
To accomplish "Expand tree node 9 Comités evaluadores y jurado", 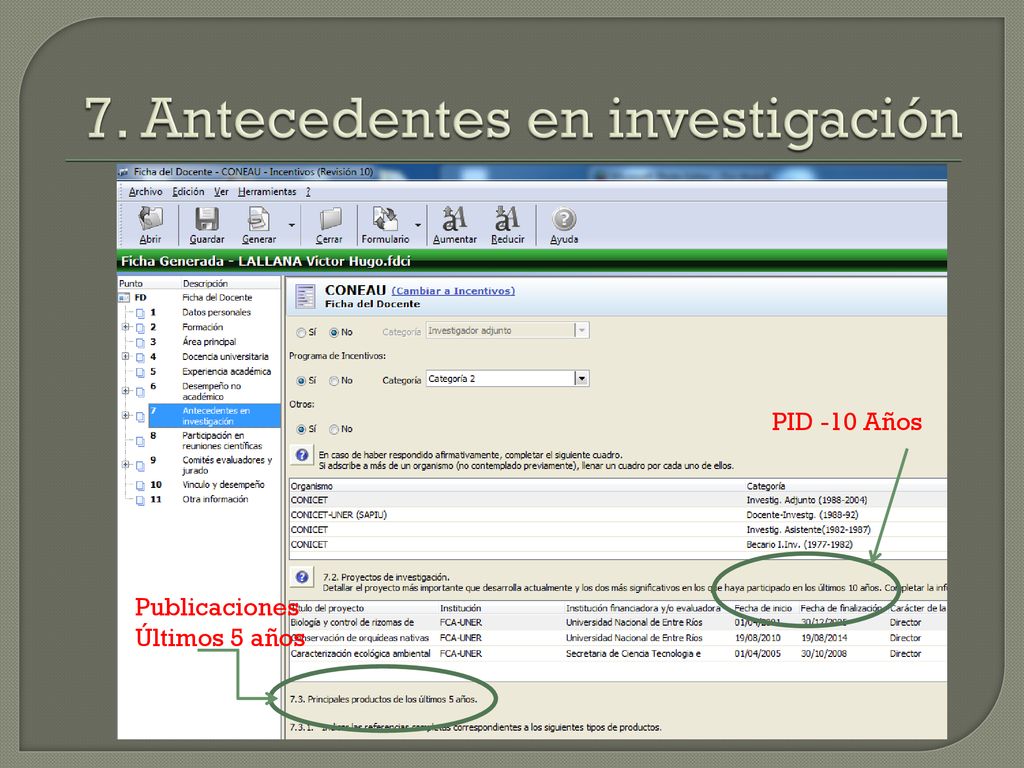I will pos(125,464).
